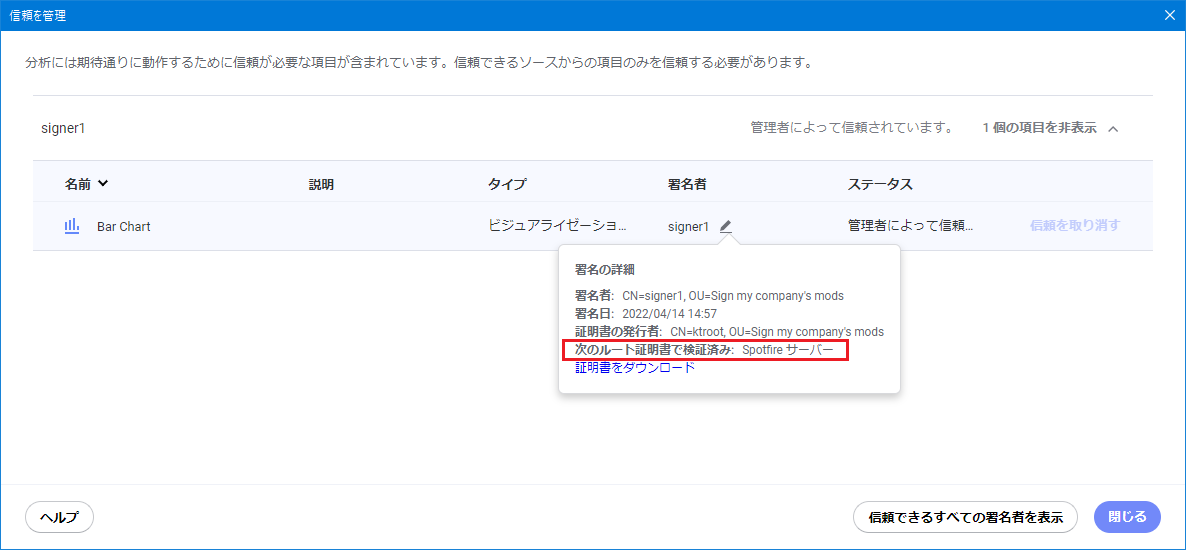Click 1 個の項目を非表示 toggle text
Screen dimensions: 1186x550
1039,128
